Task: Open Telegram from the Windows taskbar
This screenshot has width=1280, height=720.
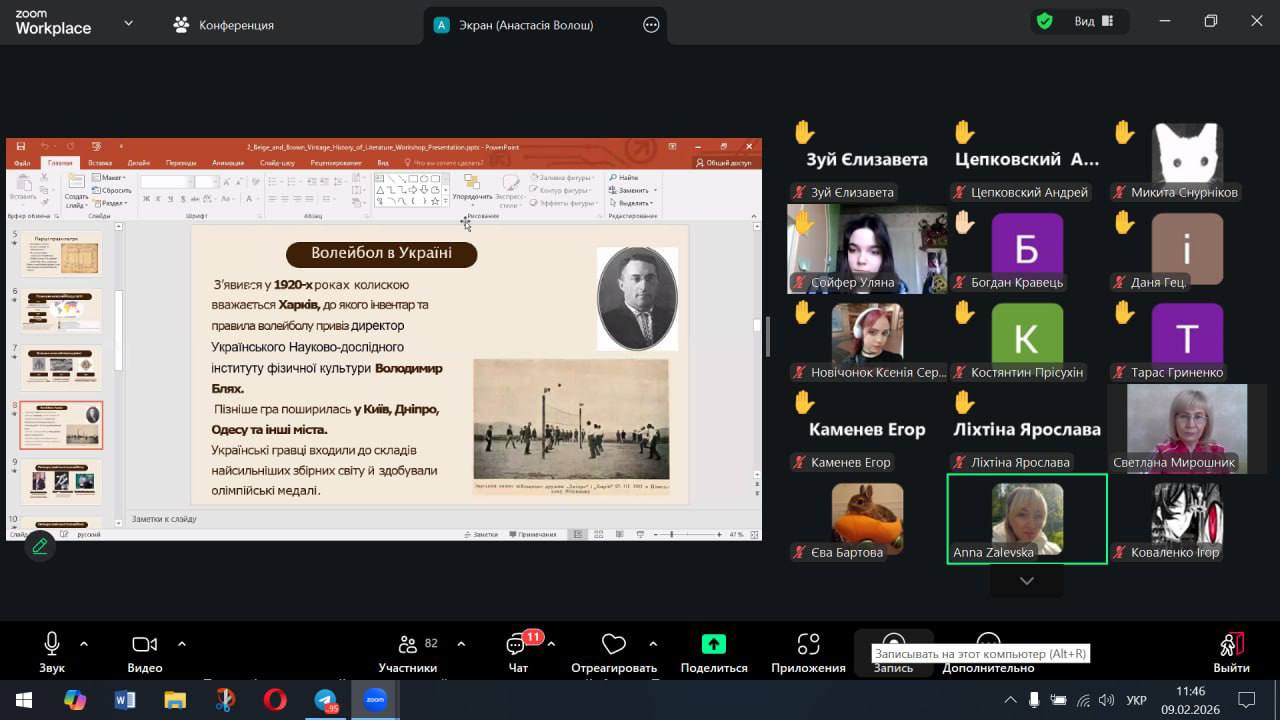Action: [325, 700]
